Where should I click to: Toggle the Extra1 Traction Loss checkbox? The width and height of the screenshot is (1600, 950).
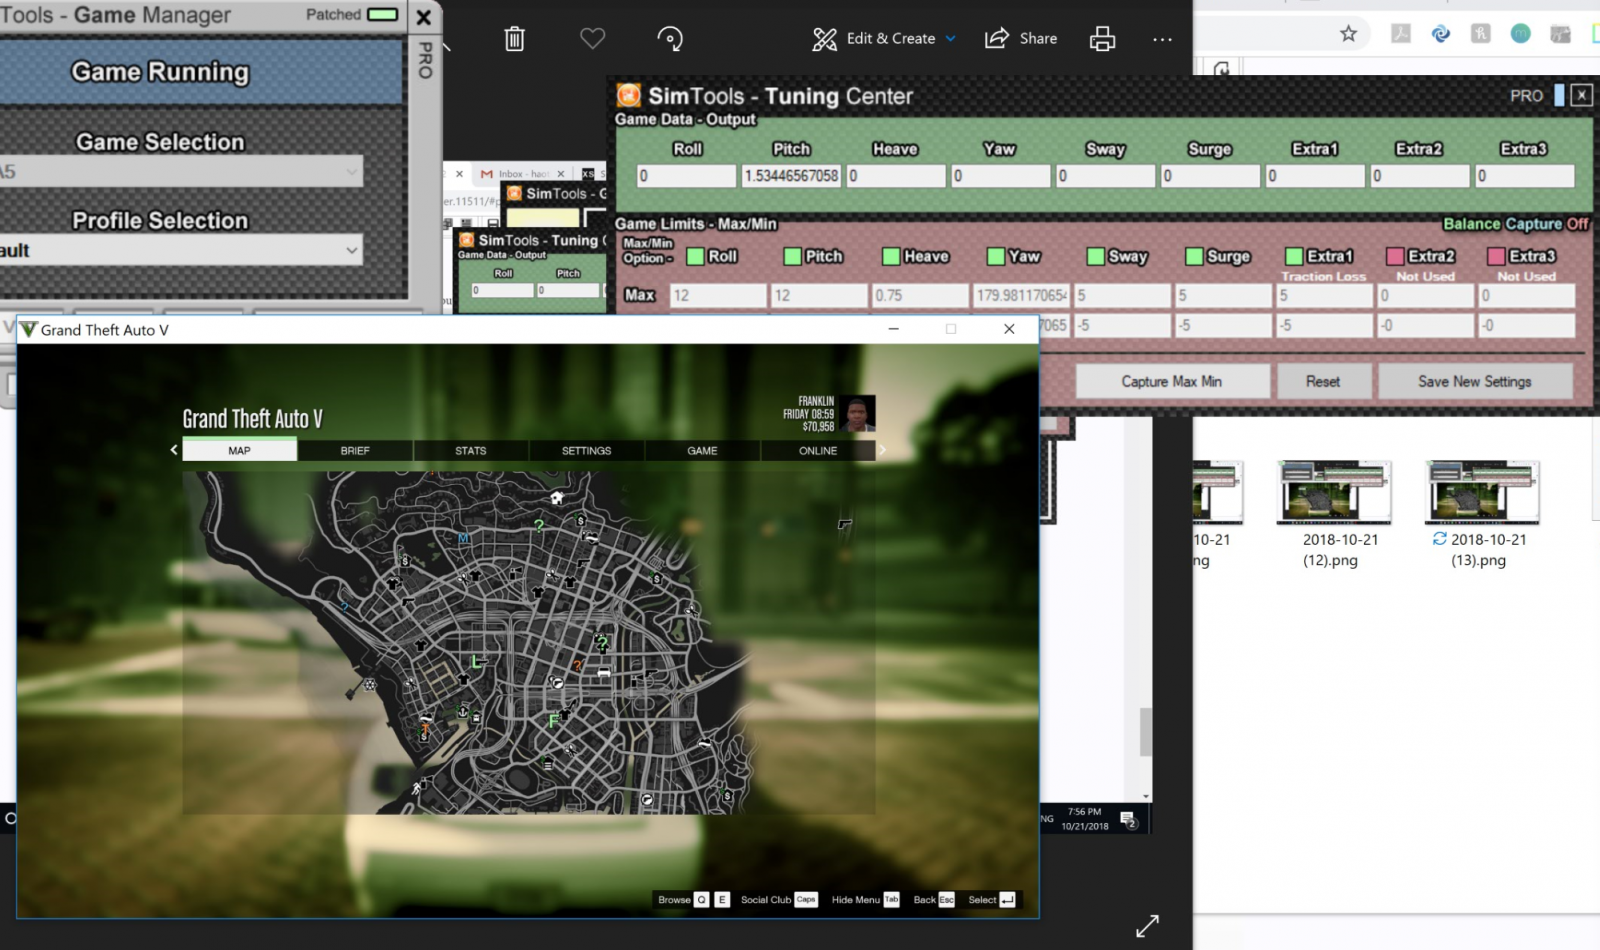click(x=1294, y=256)
